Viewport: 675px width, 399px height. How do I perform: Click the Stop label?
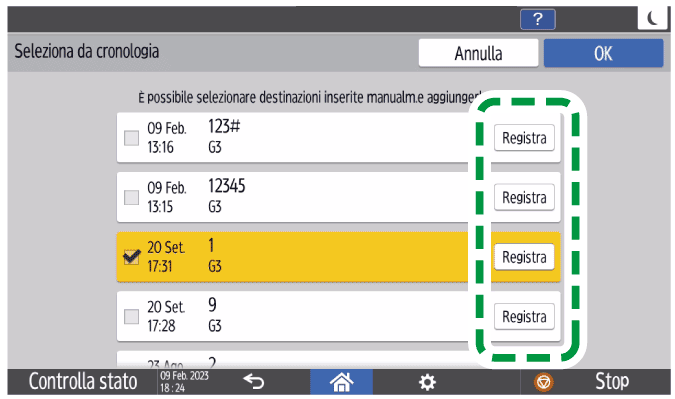click(x=612, y=381)
